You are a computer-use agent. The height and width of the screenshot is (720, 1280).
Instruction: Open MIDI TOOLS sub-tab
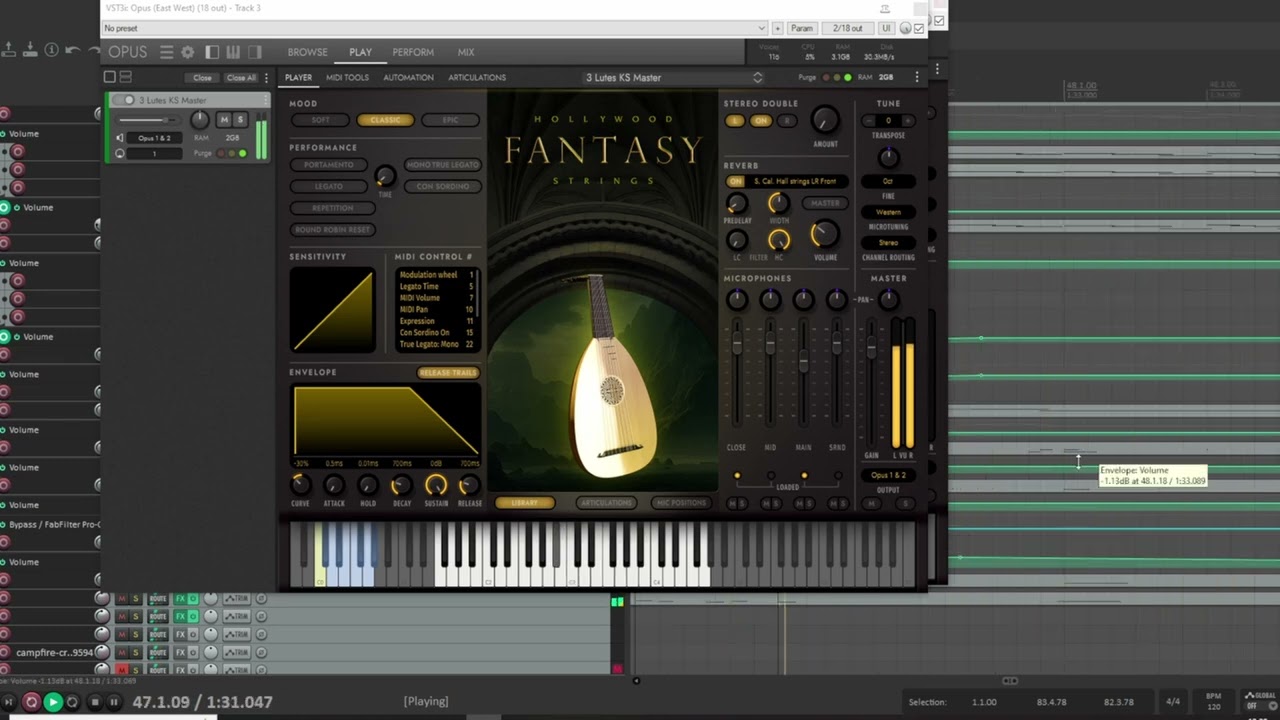(347, 77)
